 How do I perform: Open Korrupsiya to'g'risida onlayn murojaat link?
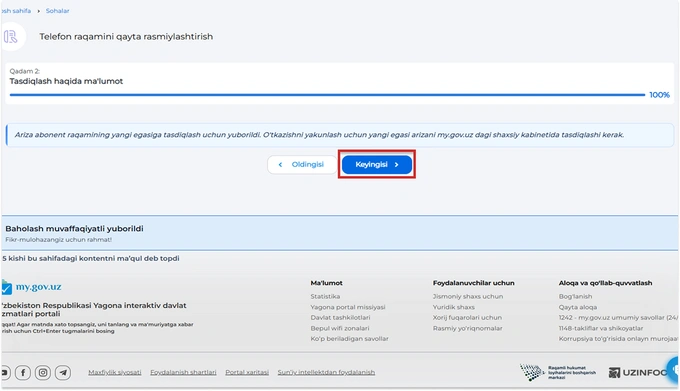(618, 339)
